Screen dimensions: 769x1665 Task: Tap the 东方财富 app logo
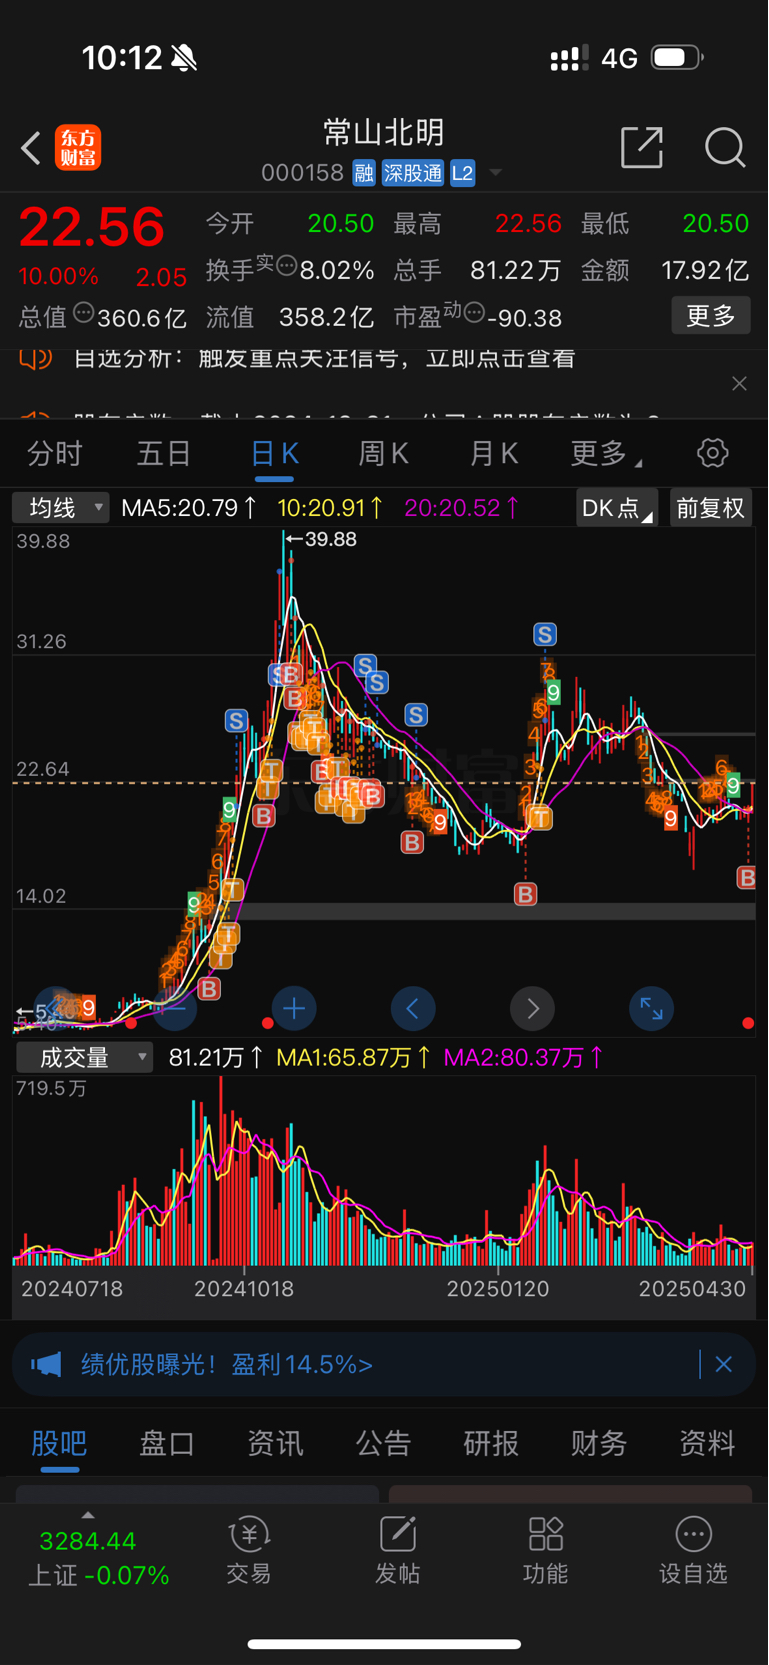[x=78, y=148]
